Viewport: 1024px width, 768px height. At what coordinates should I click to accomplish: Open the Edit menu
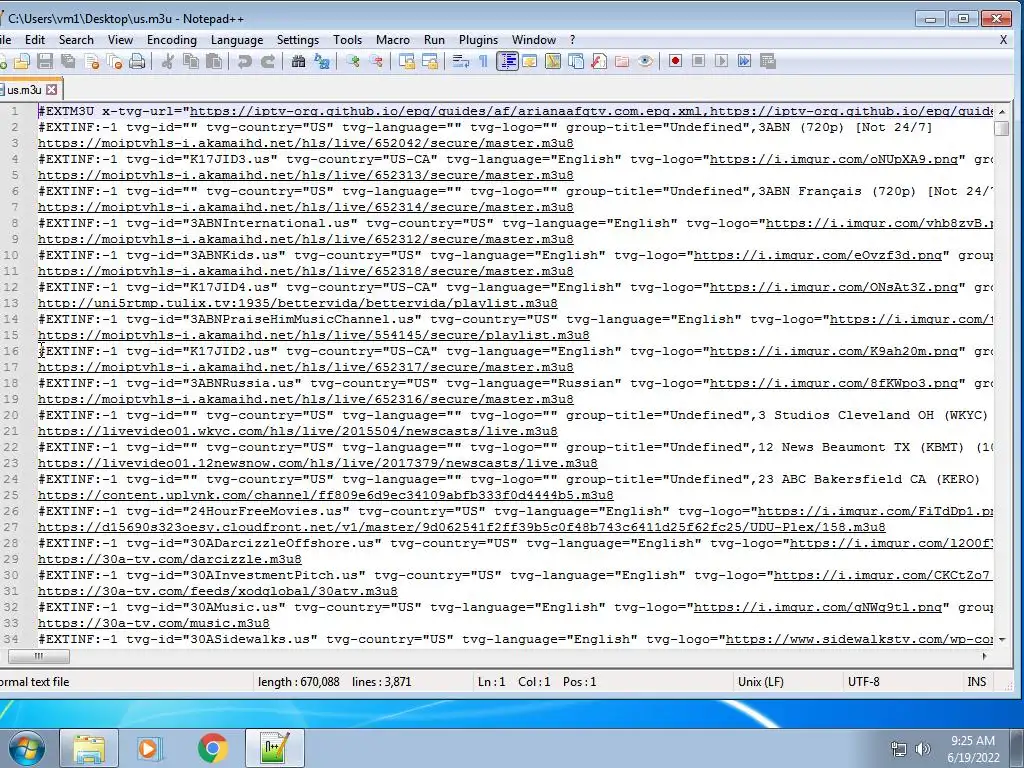[x=35, y=40]
